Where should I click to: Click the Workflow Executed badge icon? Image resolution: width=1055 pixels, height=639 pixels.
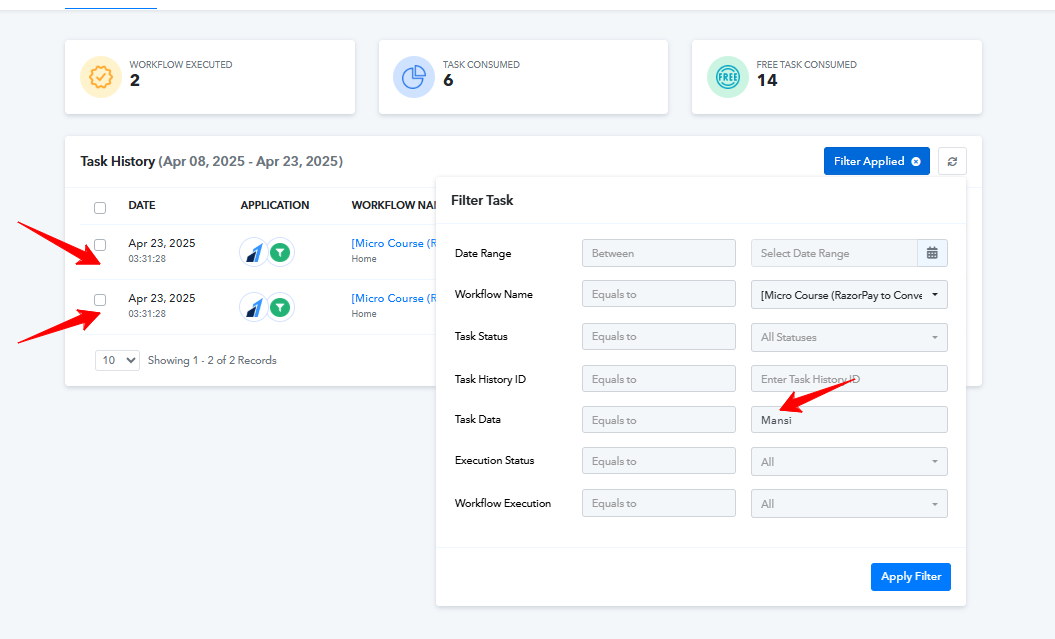[100, 77]
